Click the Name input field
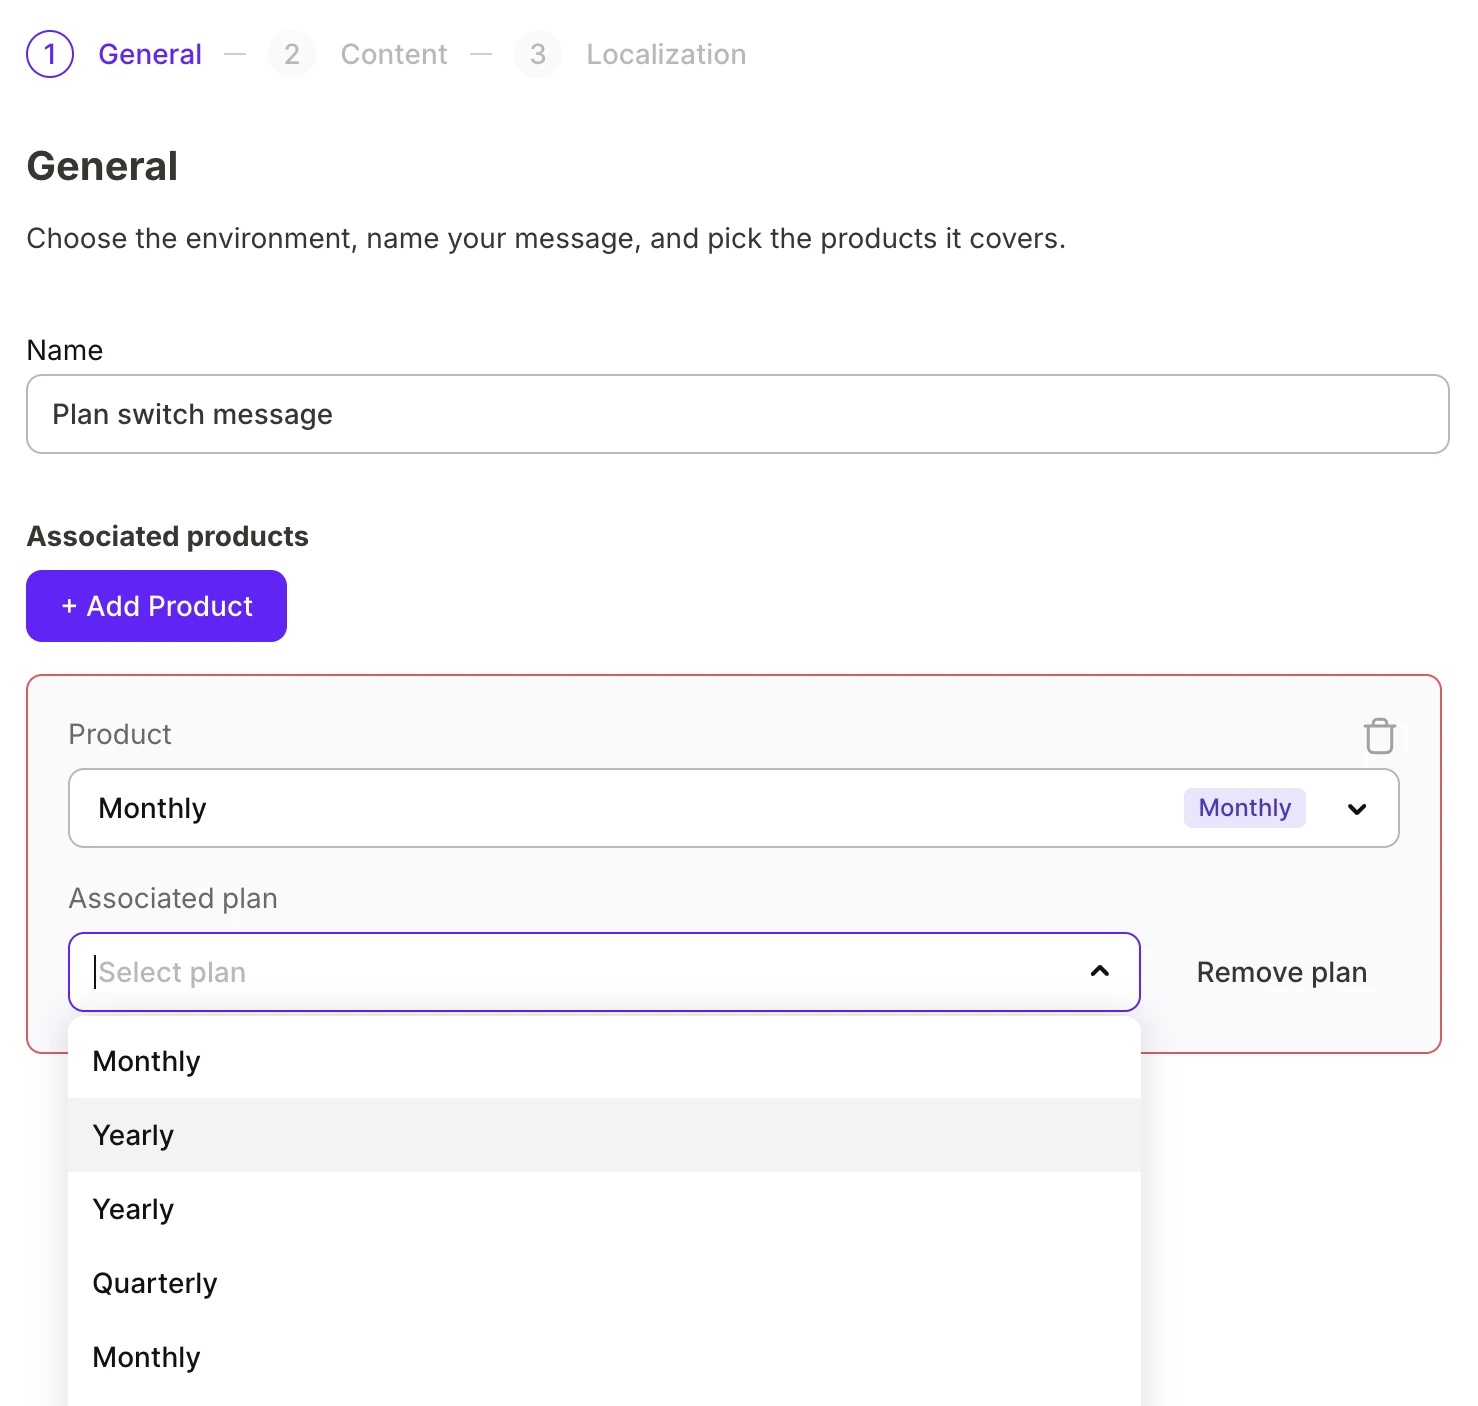 (x=738, y=414)
